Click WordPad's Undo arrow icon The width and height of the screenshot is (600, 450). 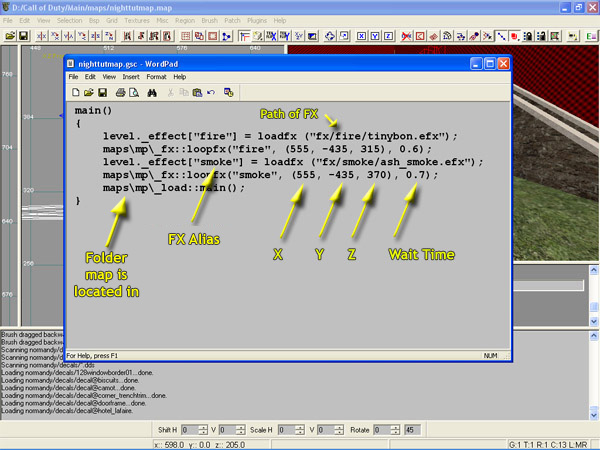[211, 93]
